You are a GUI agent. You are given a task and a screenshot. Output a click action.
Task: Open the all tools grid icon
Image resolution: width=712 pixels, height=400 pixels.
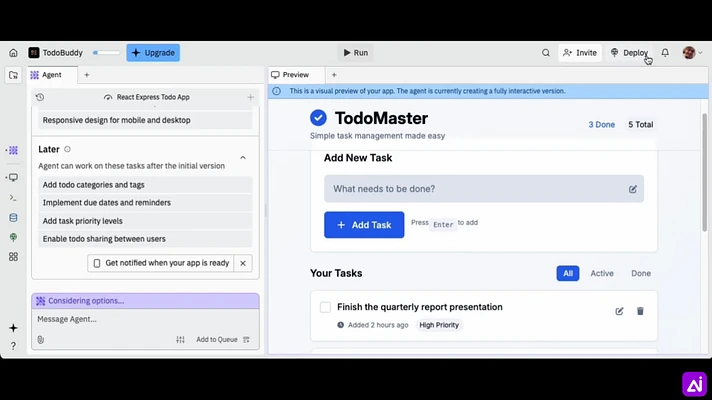(x=13, y=257)
